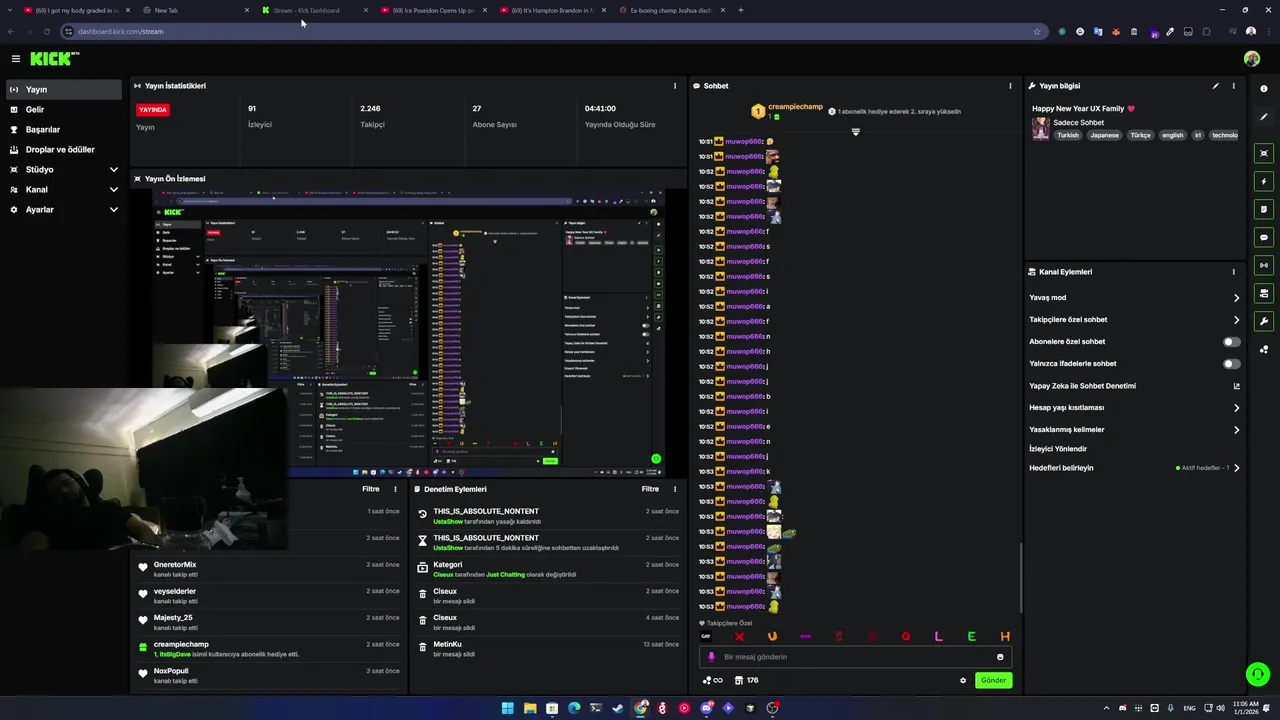
Task: Select the orange U emote
Action: coord(772,637)
